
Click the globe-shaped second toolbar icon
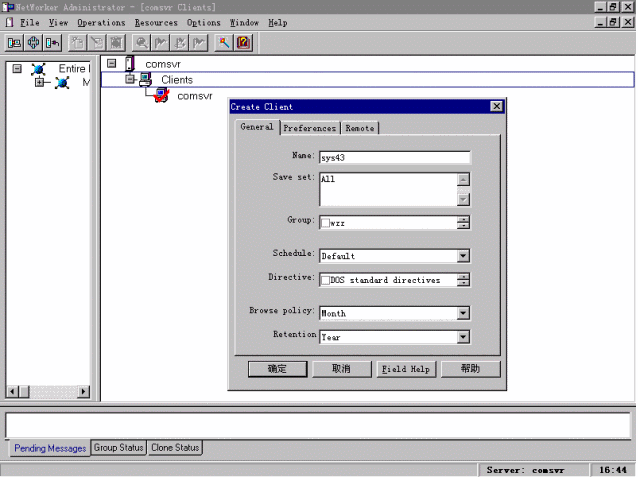pos(33,42)
